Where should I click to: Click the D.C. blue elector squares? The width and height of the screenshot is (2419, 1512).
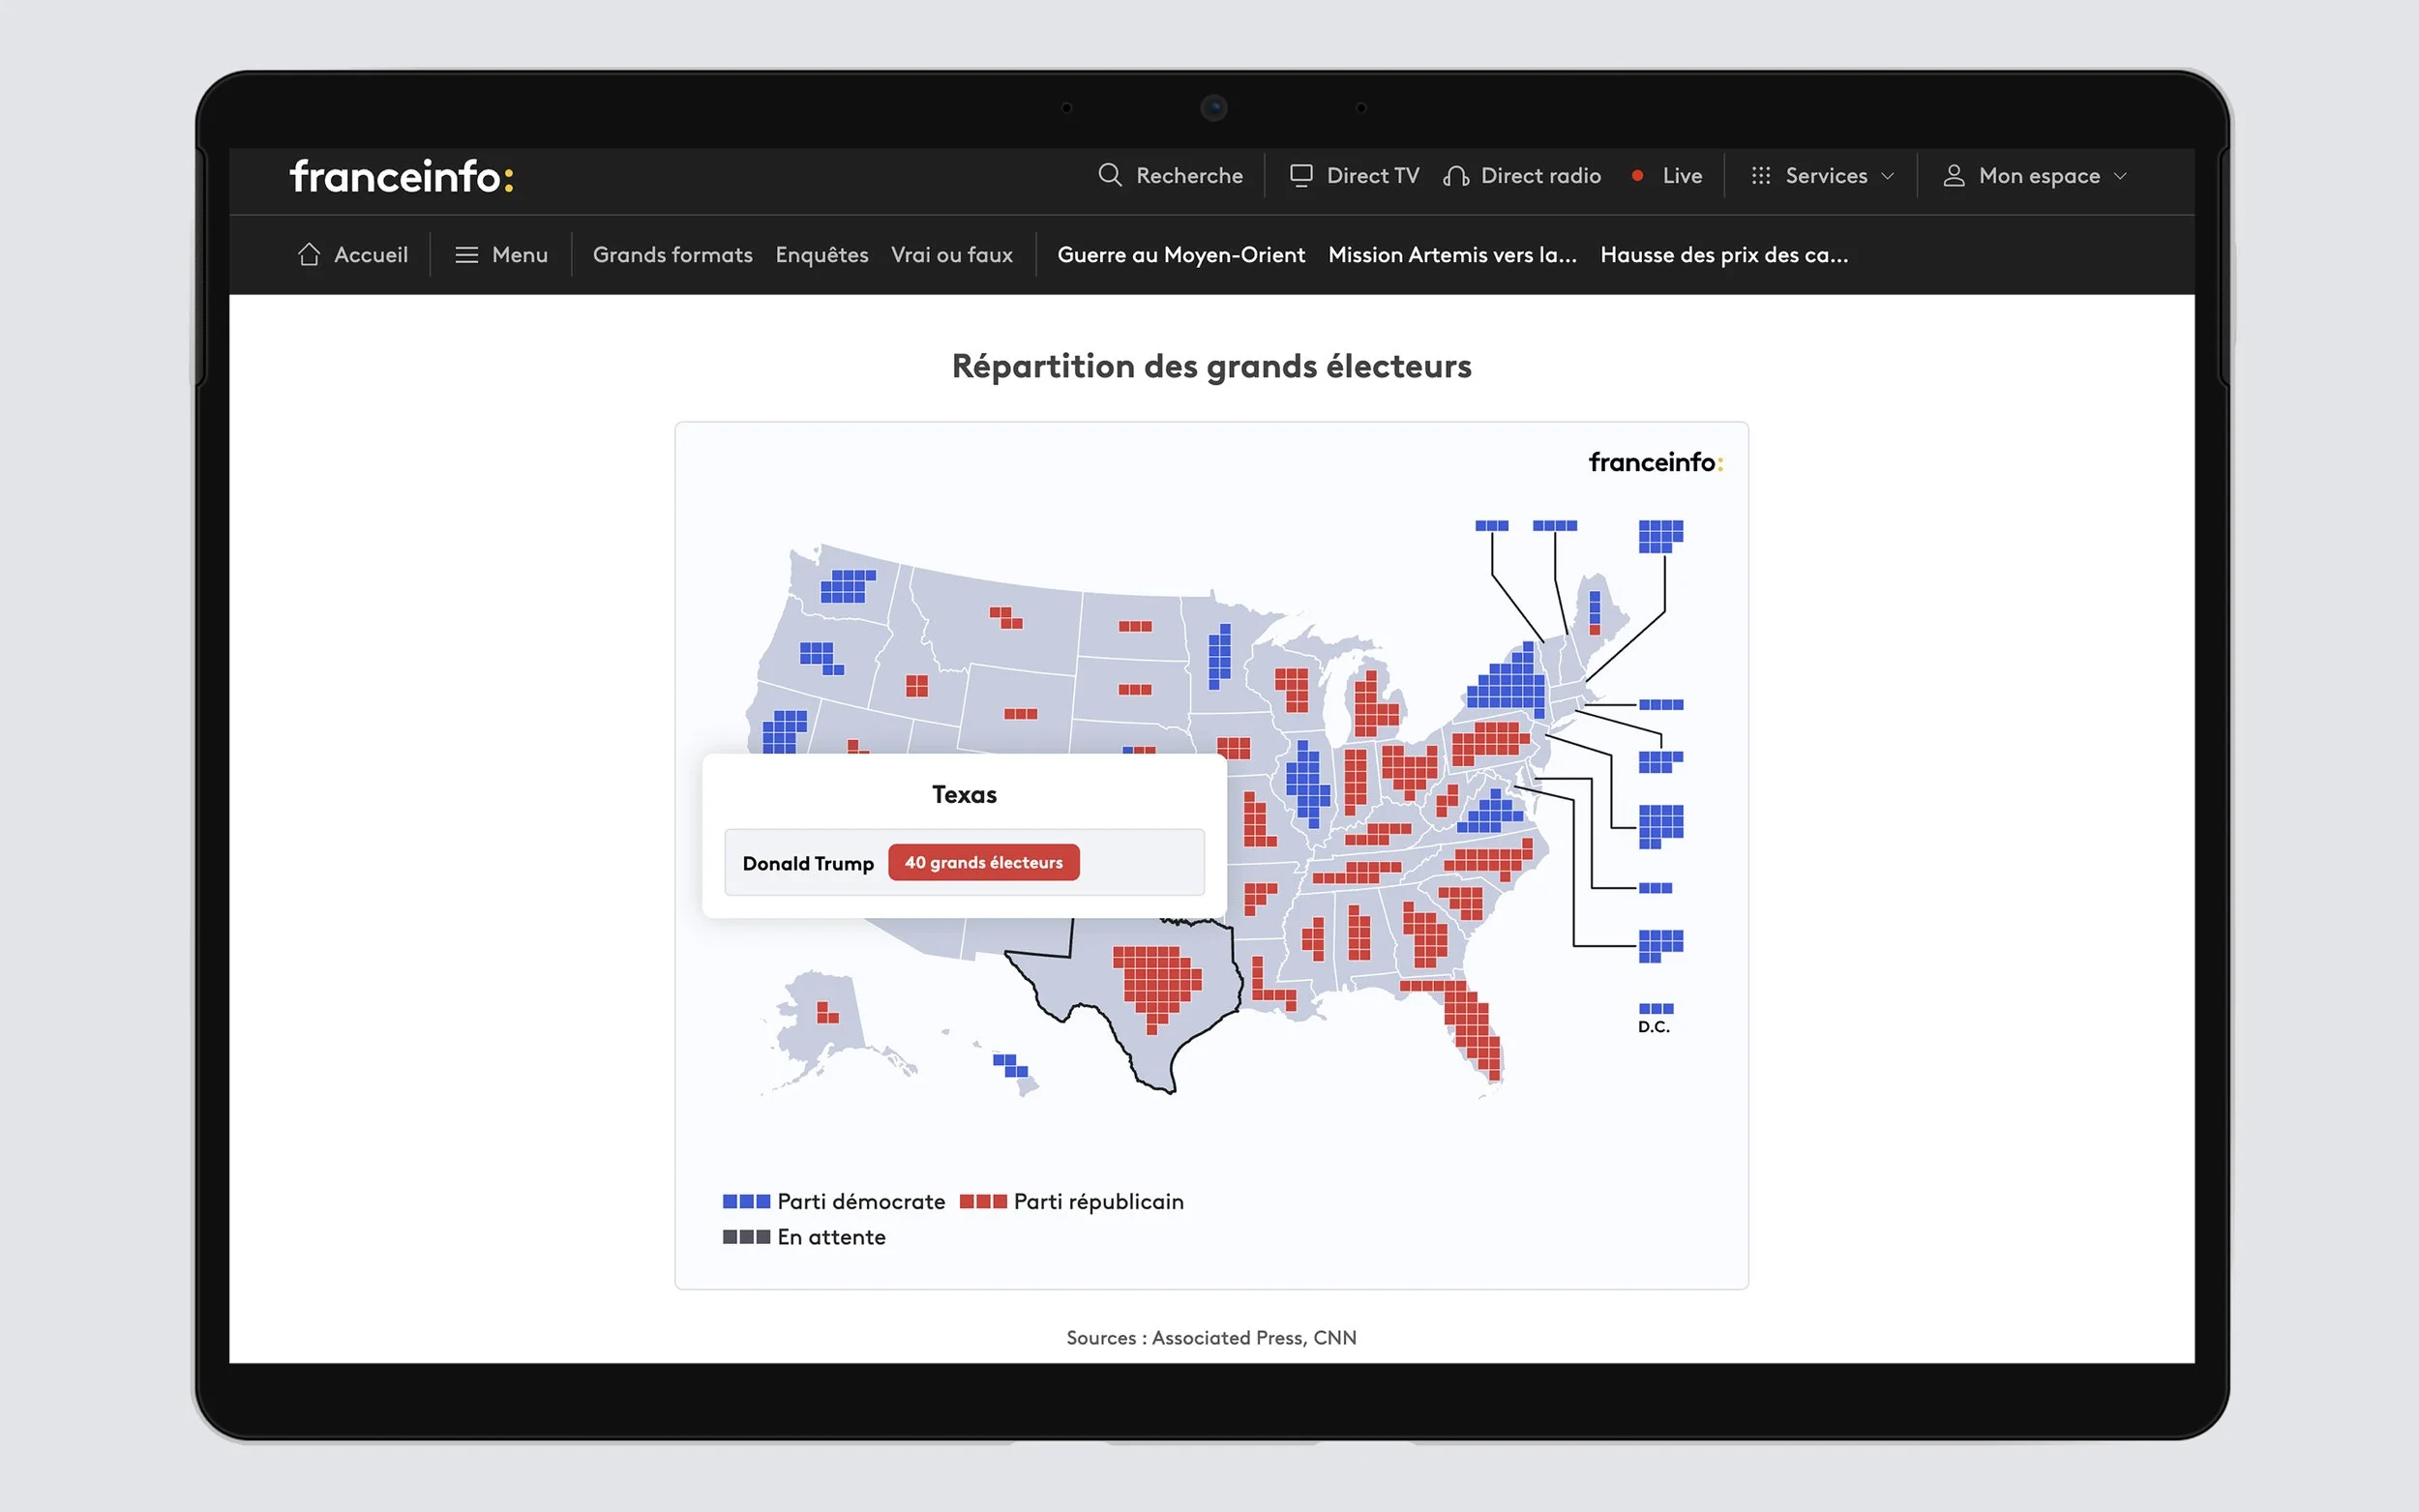point(1655,1008)
